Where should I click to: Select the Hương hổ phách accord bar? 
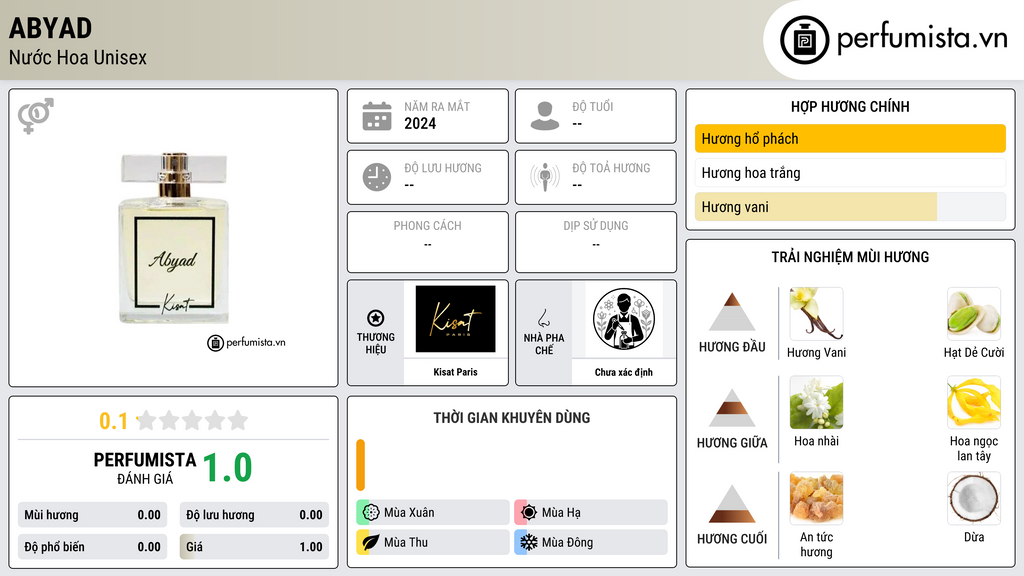(x=850, y=138)
